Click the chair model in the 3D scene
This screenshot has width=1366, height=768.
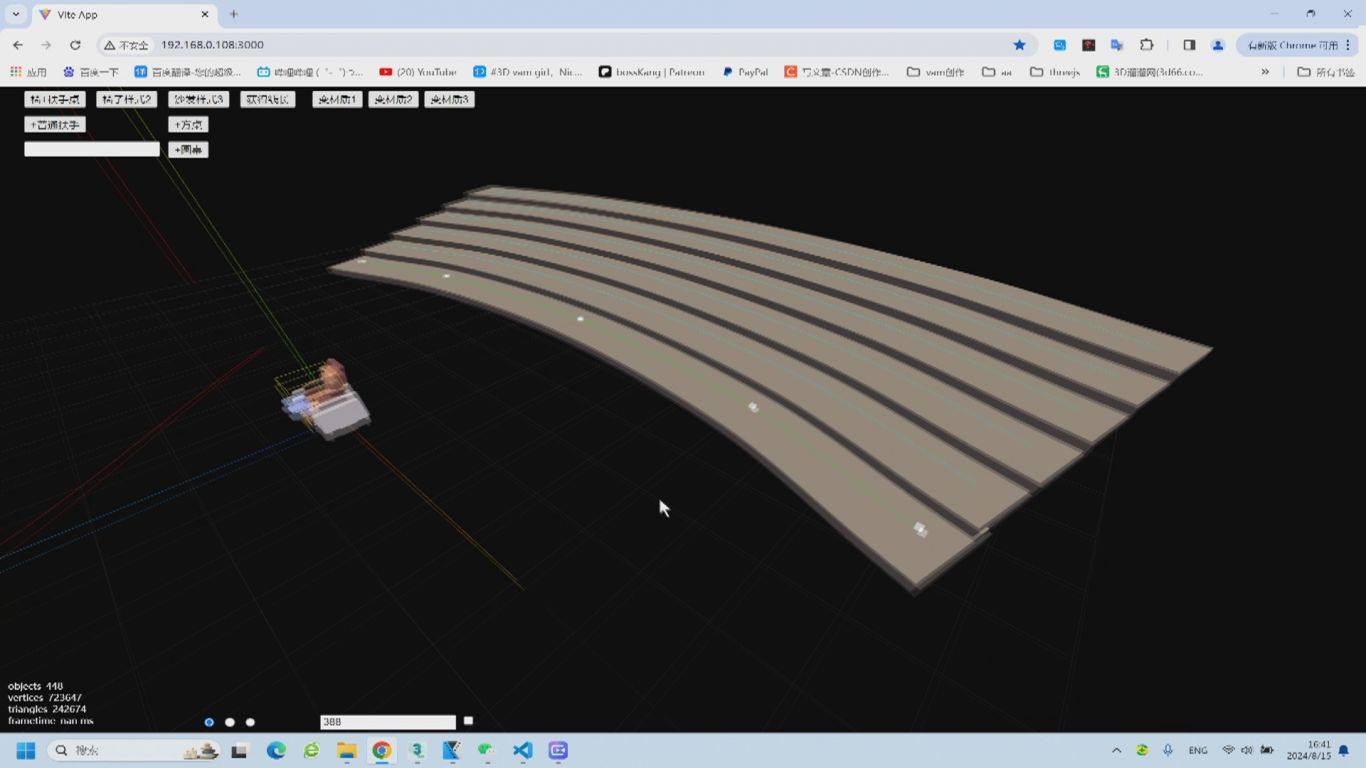[325, 400]
